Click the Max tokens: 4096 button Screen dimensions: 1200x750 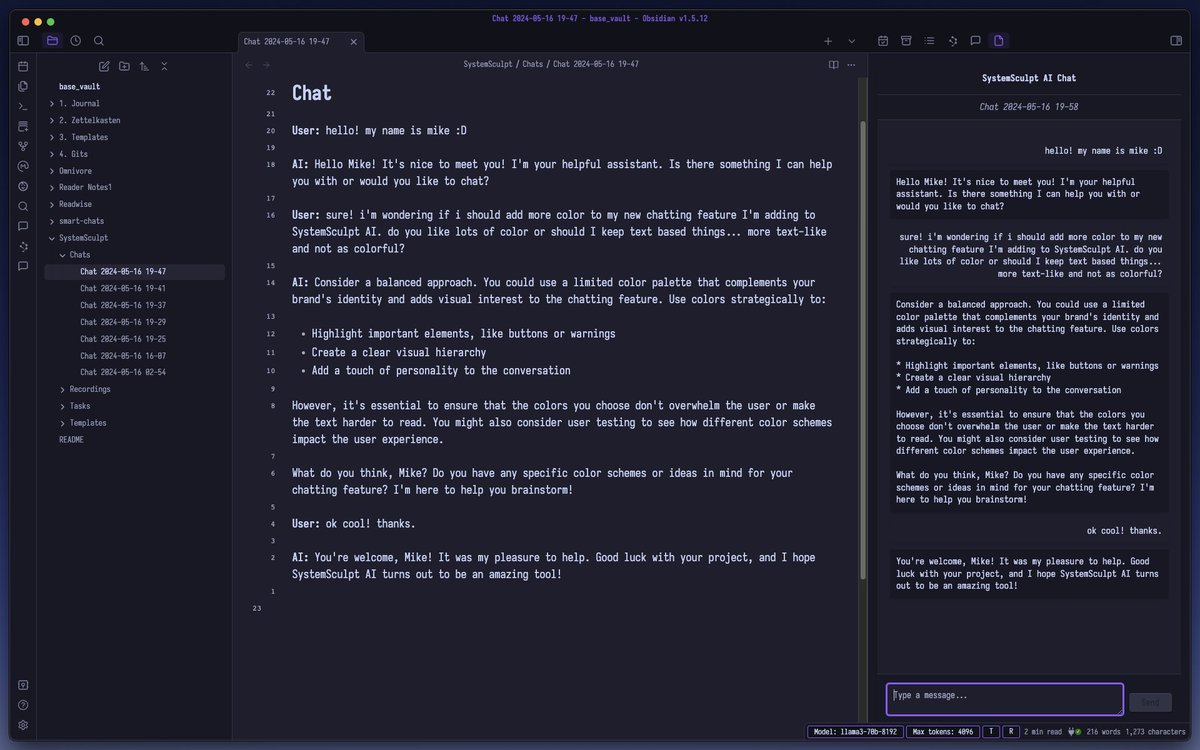click(x=943, y=732)
